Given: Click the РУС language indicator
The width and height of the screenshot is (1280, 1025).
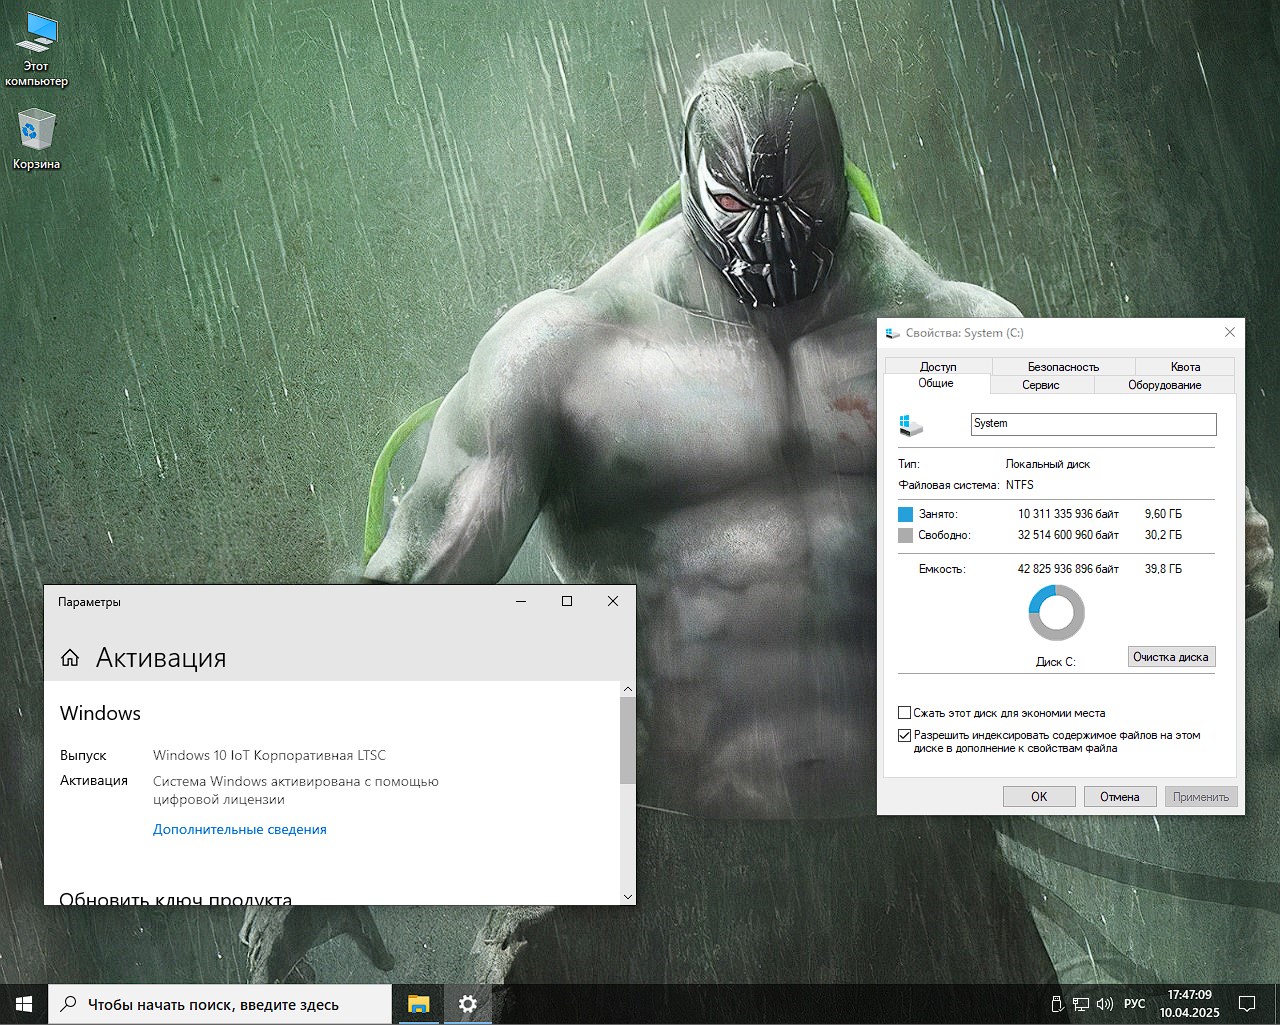Looking at the screenshot, I should [1134, 1004].
